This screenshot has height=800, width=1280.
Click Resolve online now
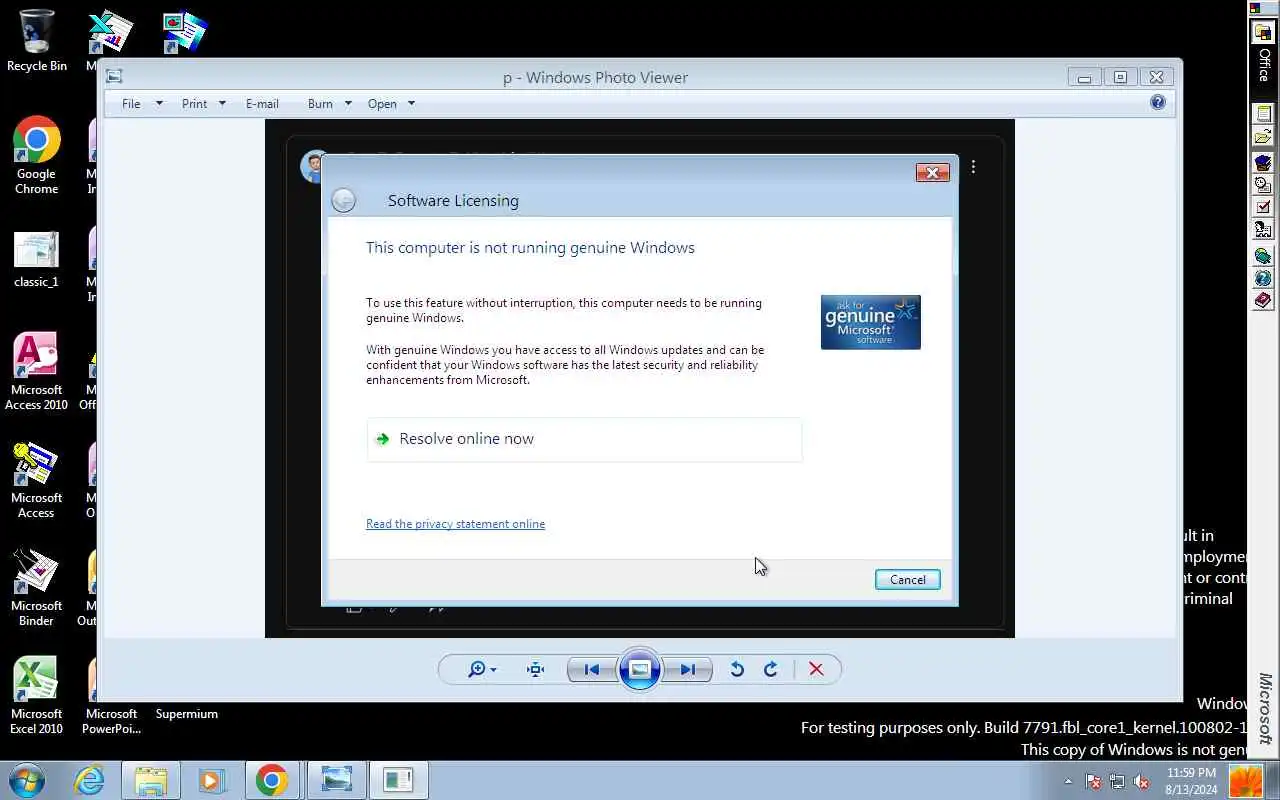pyautogui.click(x=584, y=439)
